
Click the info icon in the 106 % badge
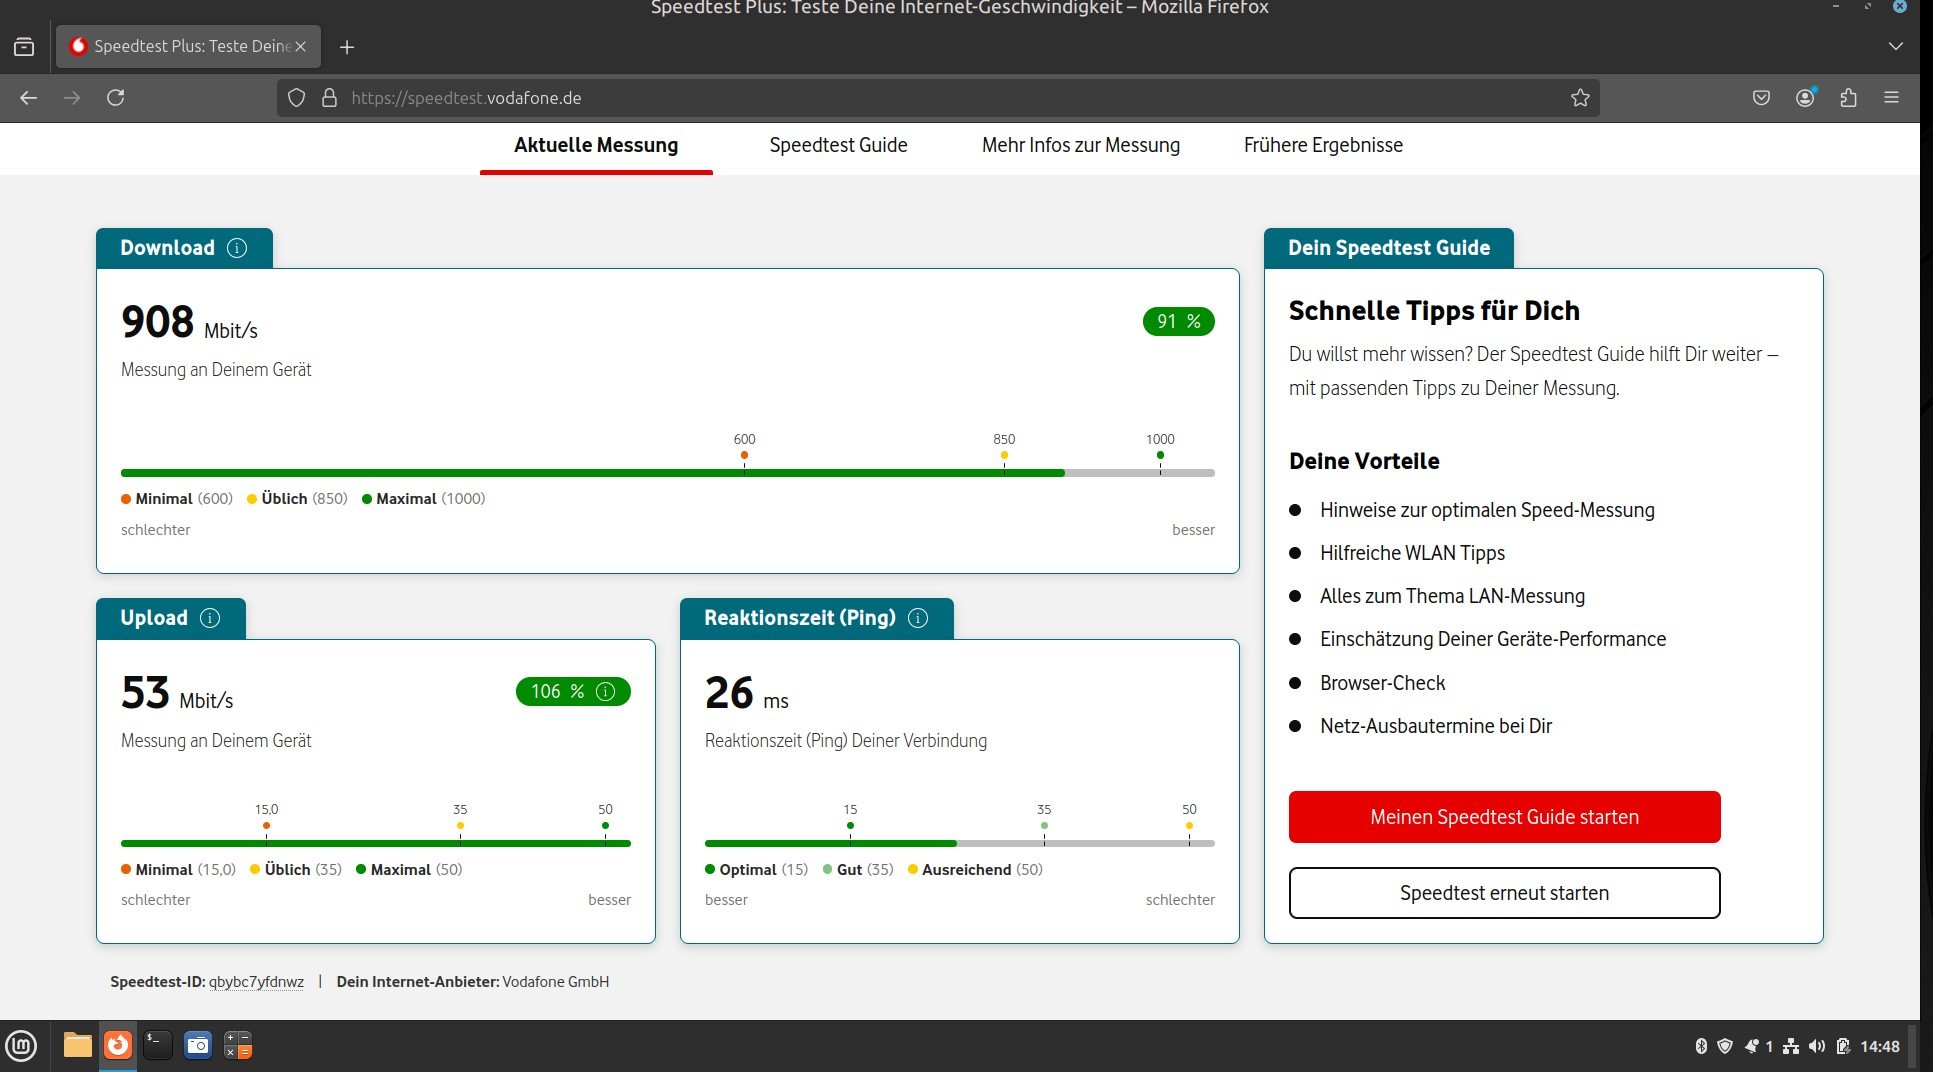605,691
